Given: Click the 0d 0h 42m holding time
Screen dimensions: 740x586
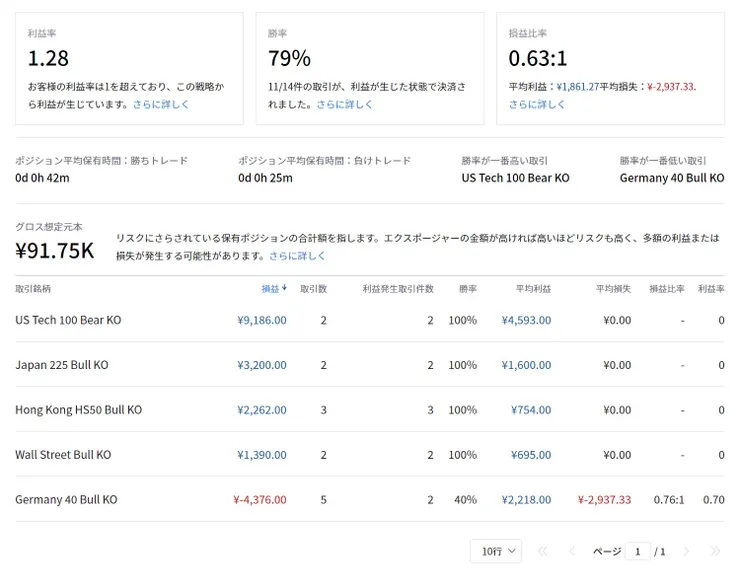Looking at the screenshot, I should [x=42, y=178].
